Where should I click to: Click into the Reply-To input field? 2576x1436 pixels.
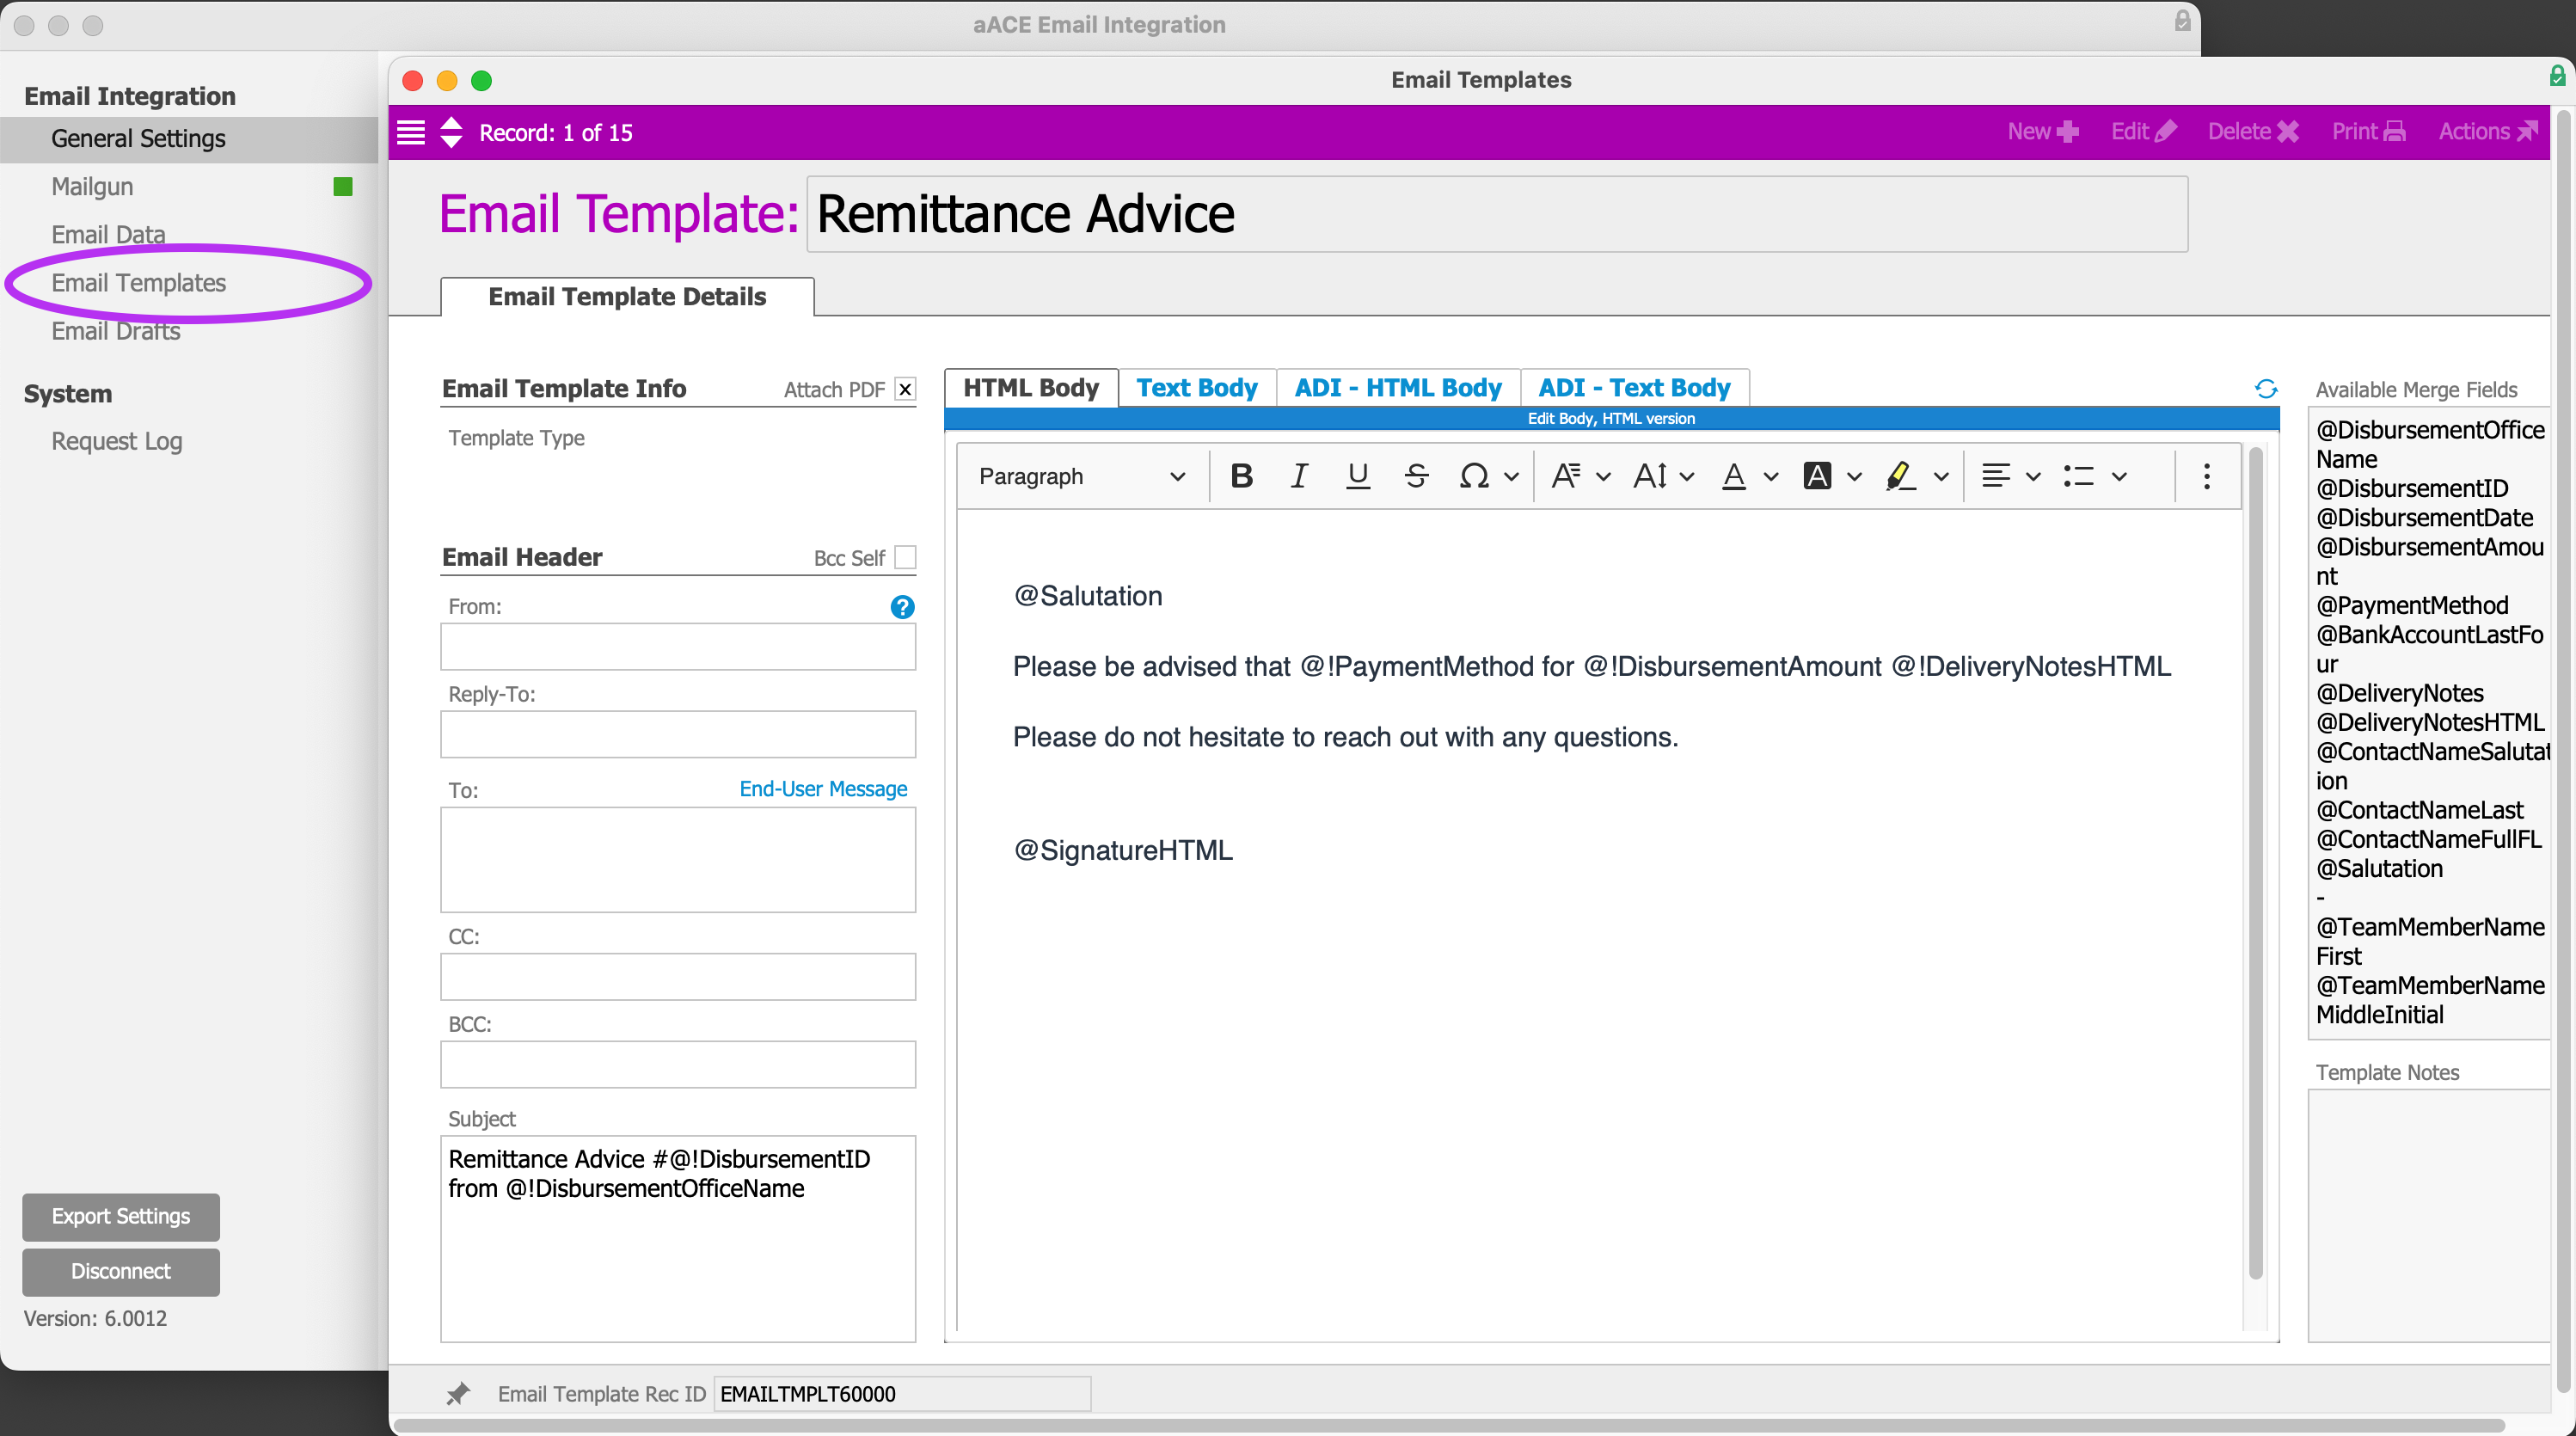[677, 734]
